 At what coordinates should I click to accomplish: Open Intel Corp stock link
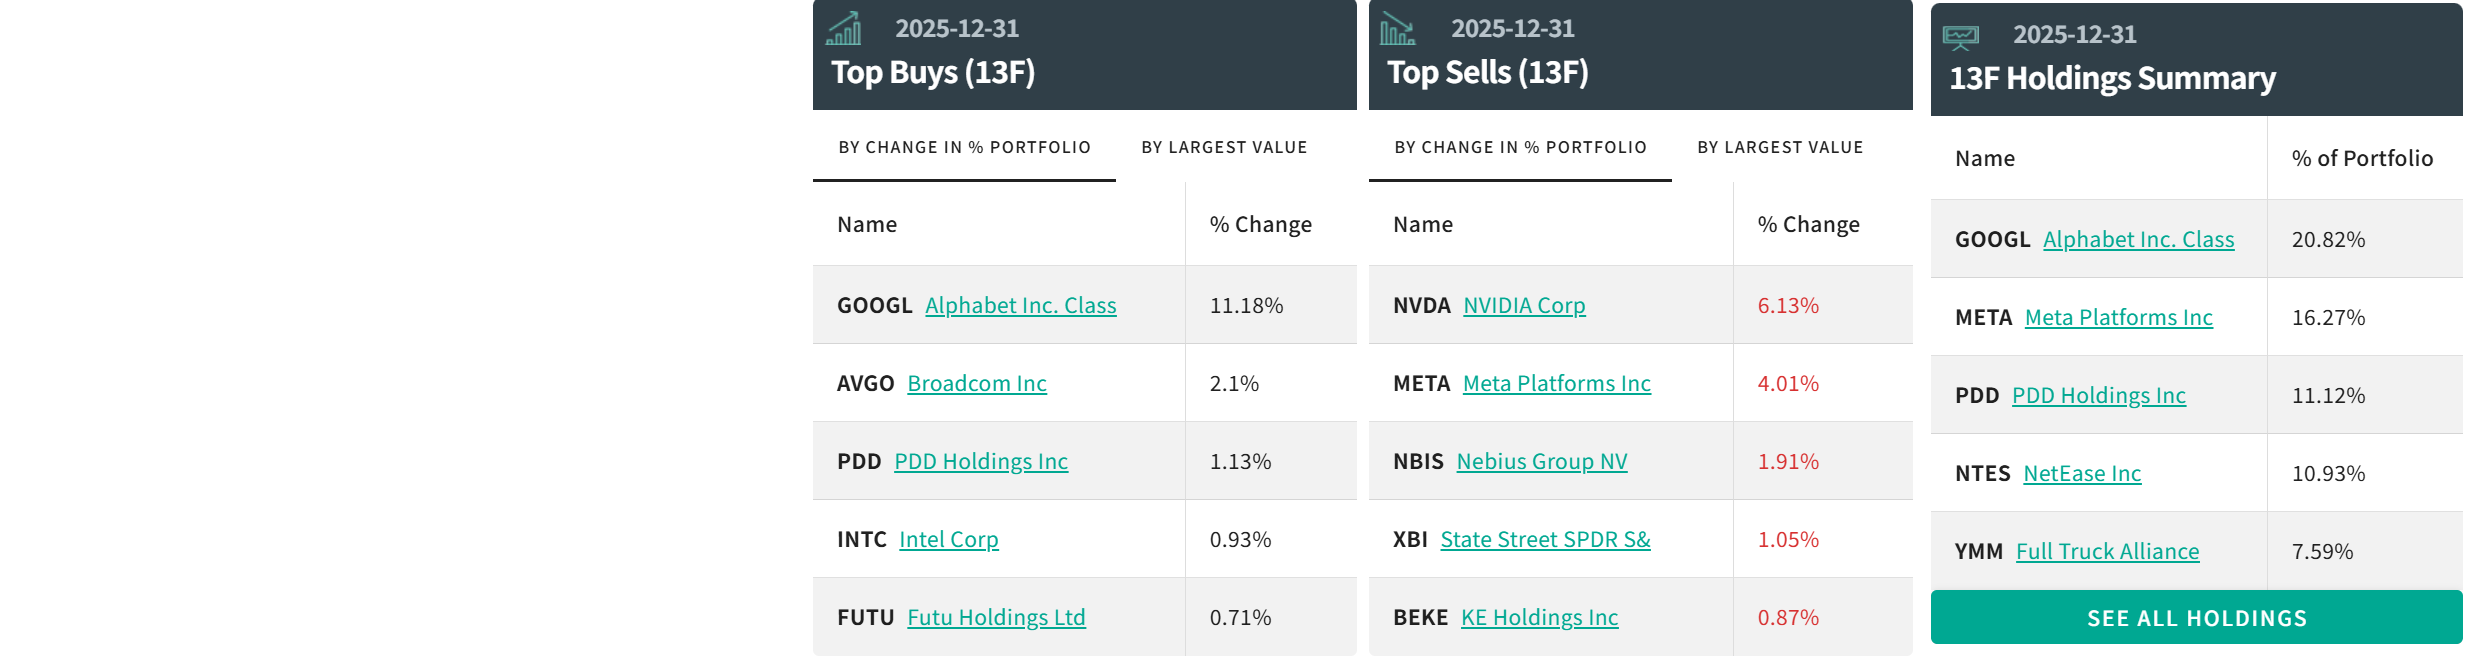pos(949,540)
